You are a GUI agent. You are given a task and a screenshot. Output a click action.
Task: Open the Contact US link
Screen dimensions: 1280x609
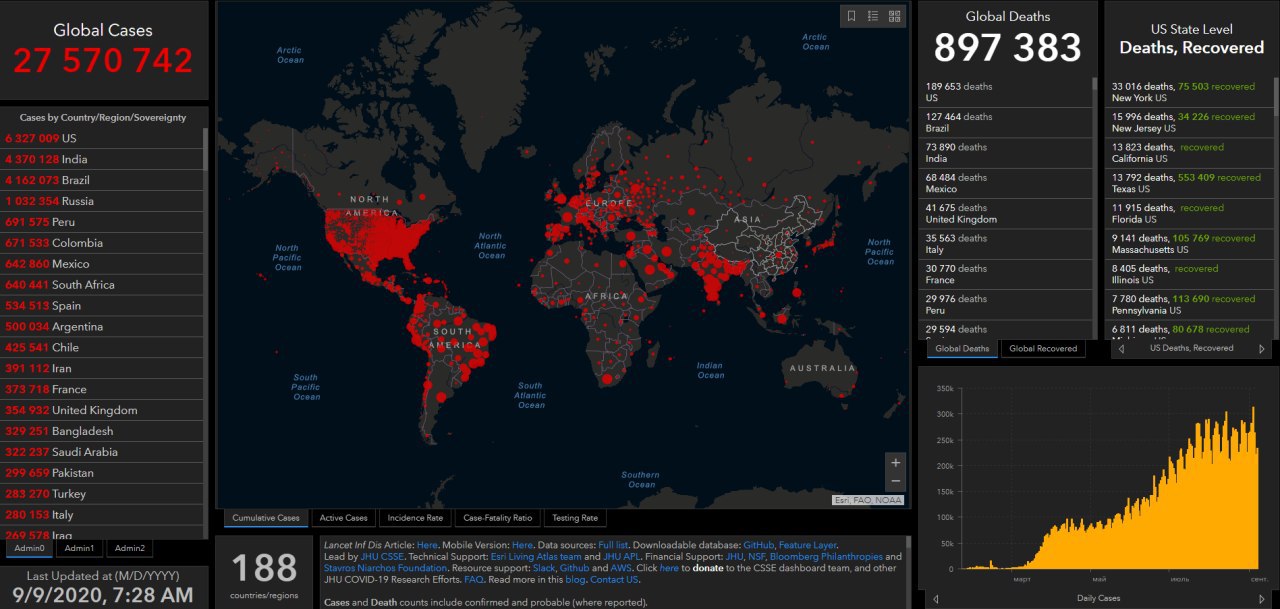coord(614,580)
